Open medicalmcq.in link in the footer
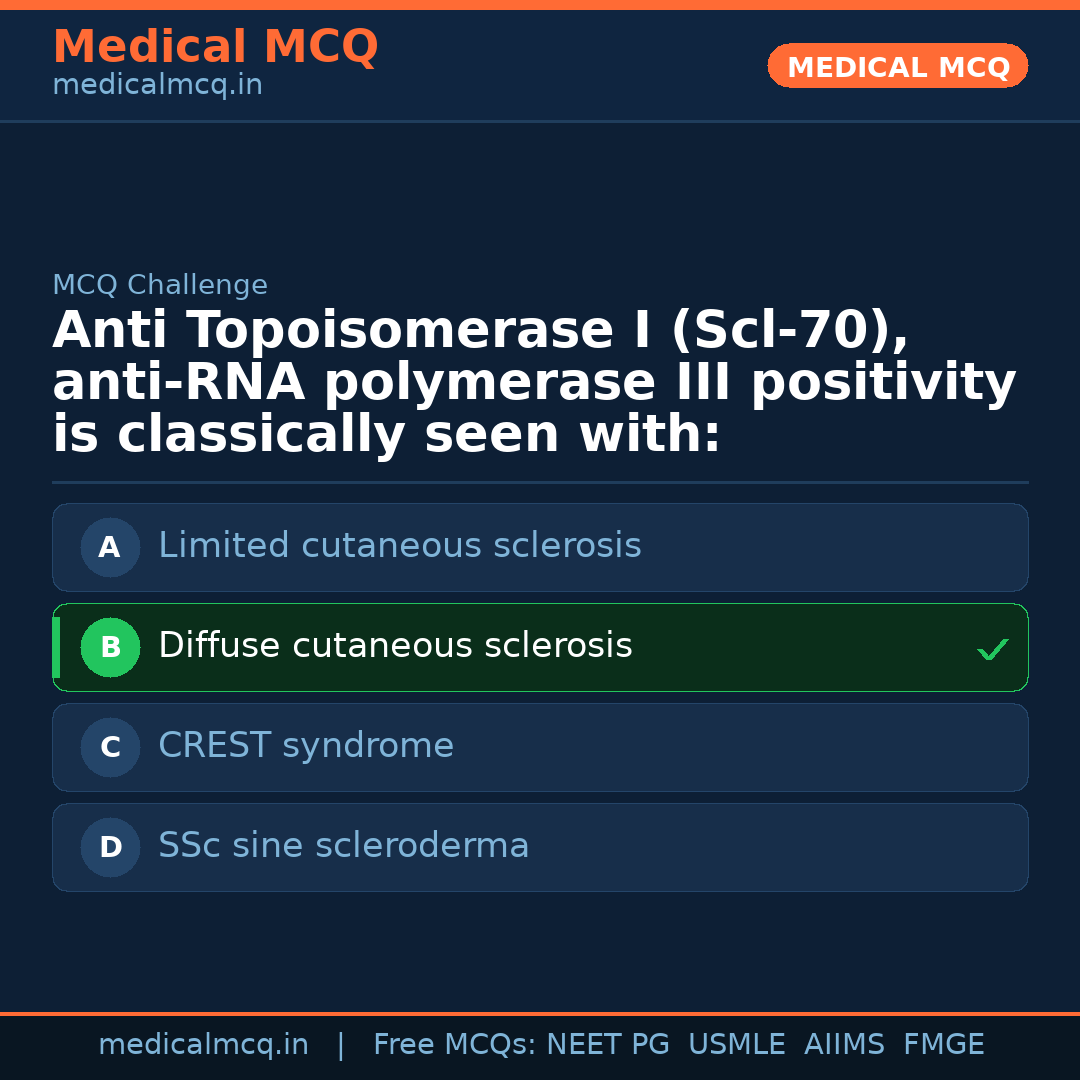This screenshot has height=1080, width=1080. (203, 1045)
